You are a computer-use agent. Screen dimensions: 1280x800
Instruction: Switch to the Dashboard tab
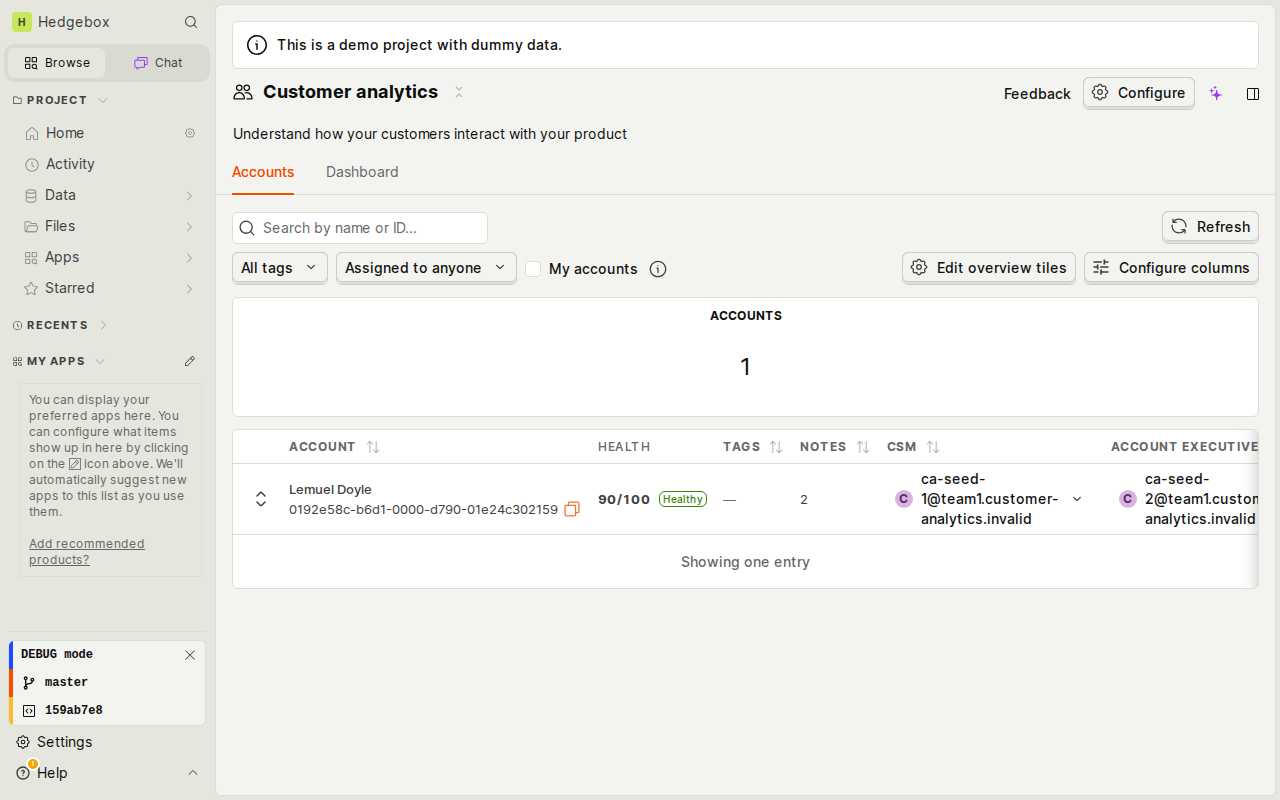[362, 172]
